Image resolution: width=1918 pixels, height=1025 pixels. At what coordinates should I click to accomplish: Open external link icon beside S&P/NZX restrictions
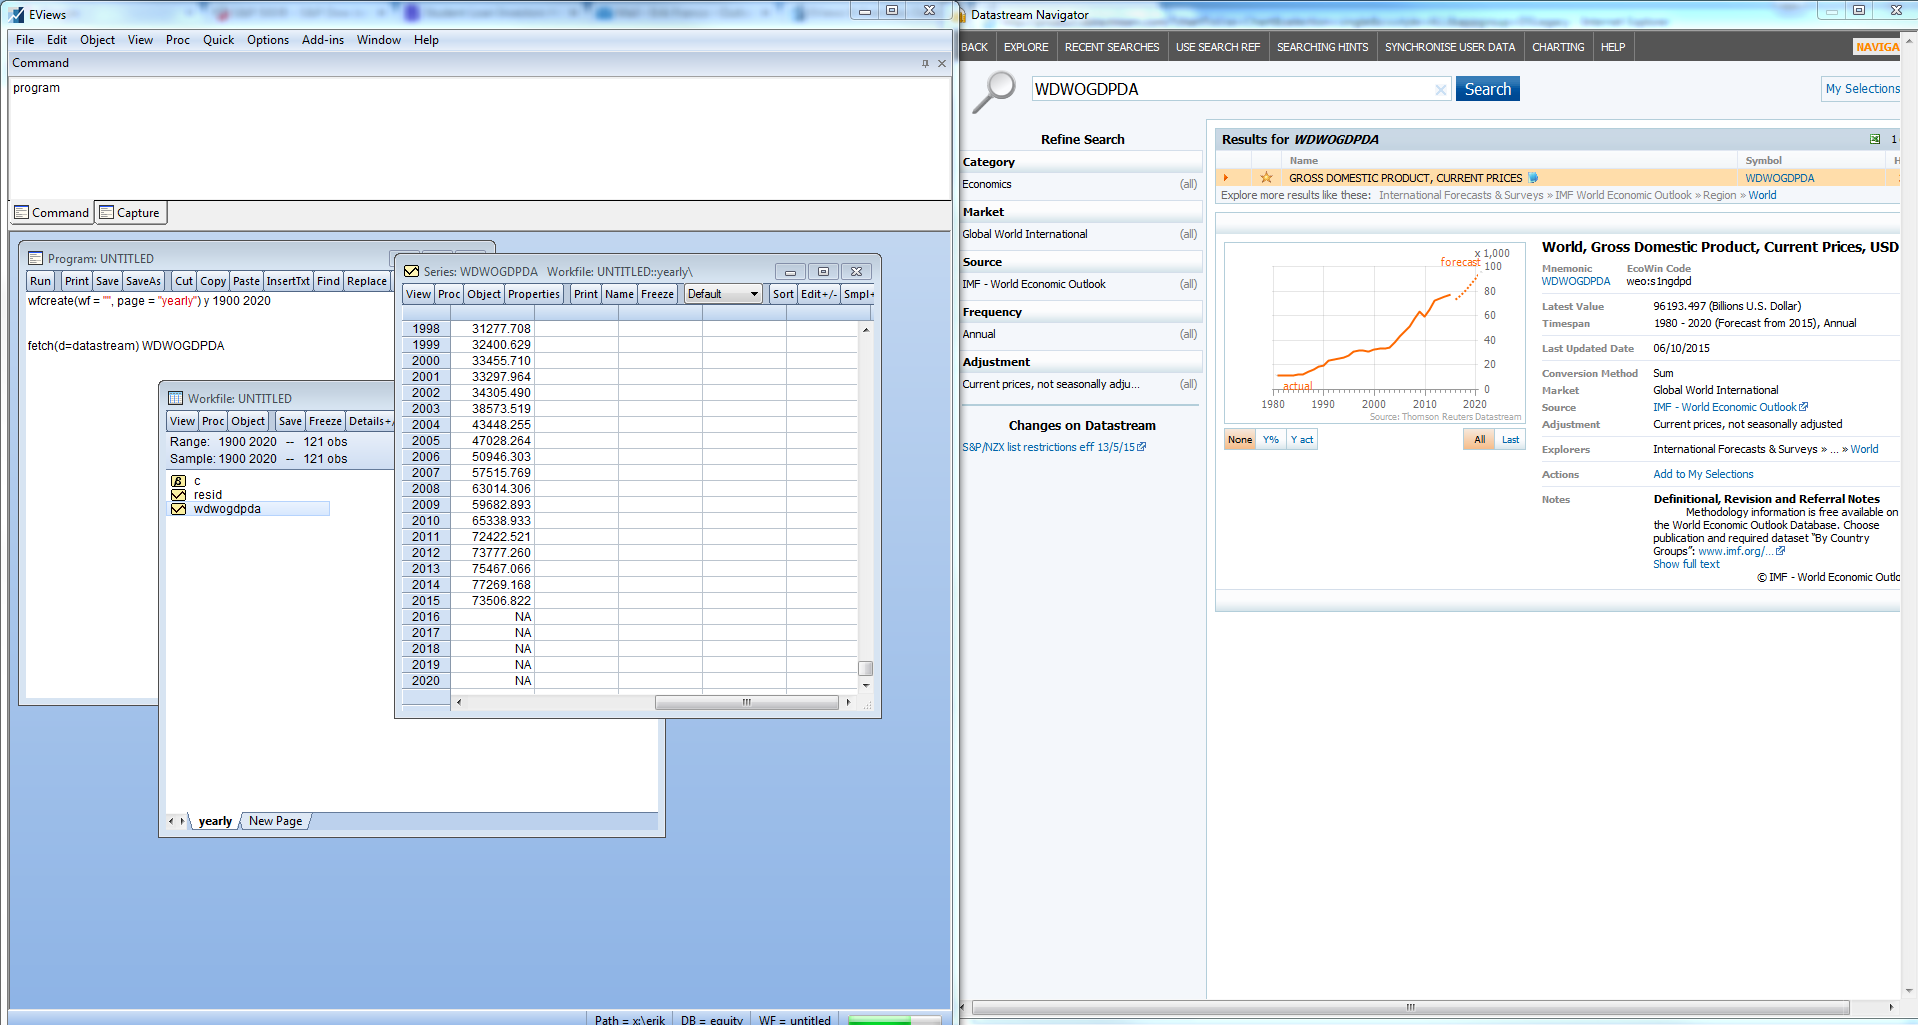[1141, 447]
